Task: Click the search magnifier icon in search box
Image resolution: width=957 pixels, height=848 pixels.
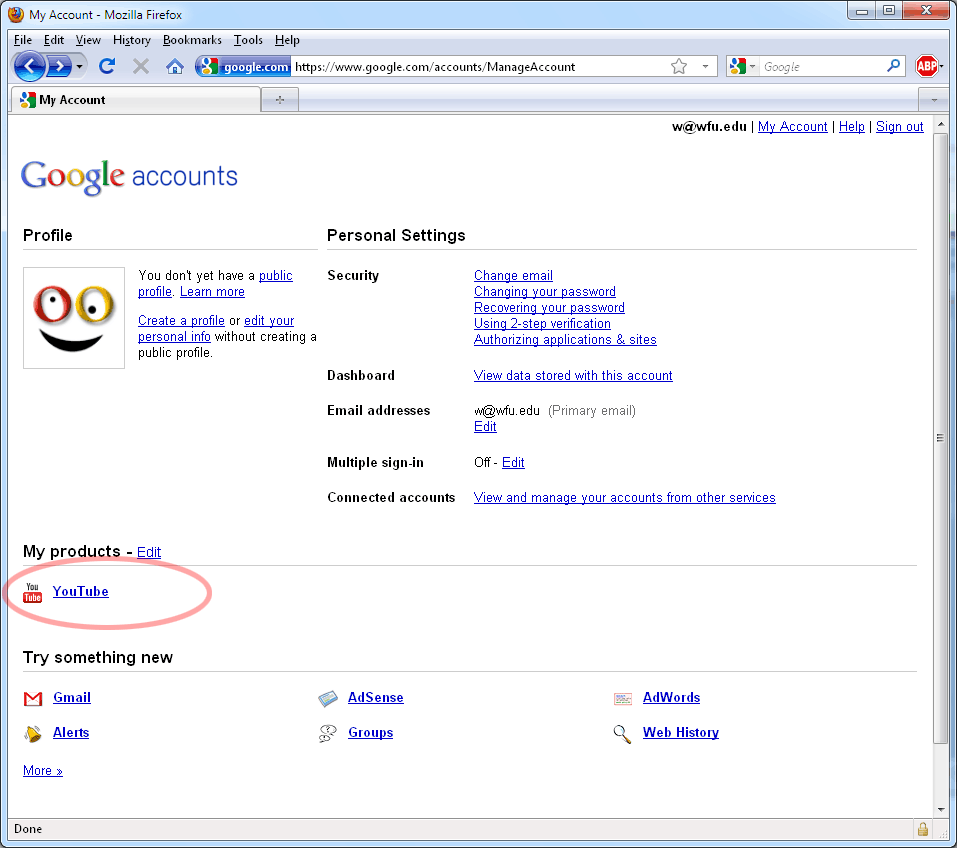Action: [x=894, y=65]
